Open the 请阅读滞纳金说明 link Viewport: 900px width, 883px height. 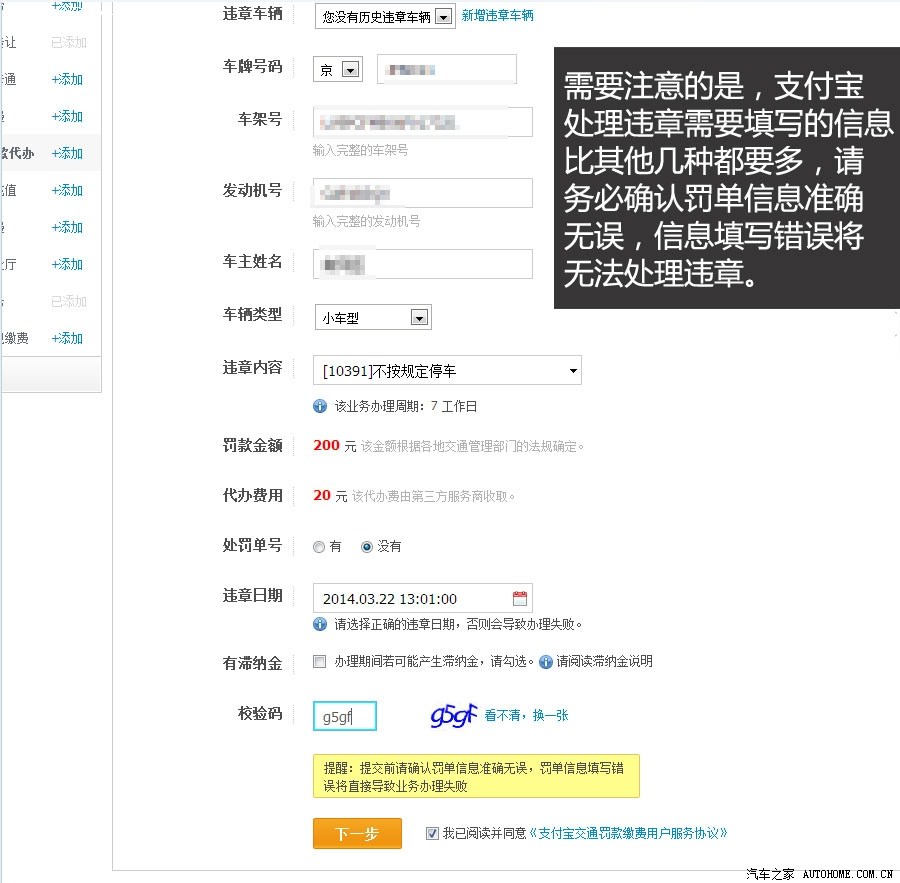click(x=604, y=661)
